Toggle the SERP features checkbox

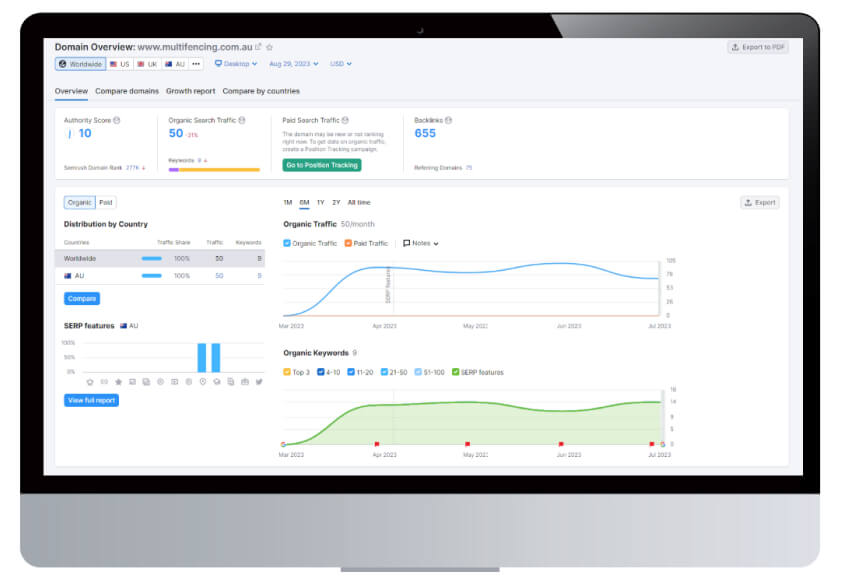click(x=455, y=372)
